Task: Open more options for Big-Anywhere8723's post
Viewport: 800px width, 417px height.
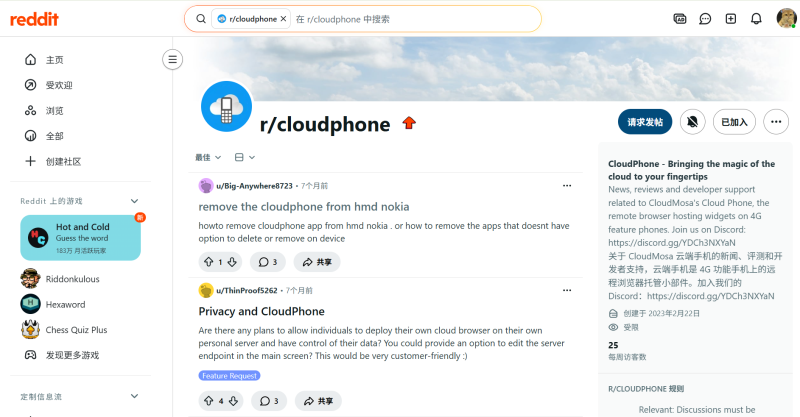Action: coord(567,186)
